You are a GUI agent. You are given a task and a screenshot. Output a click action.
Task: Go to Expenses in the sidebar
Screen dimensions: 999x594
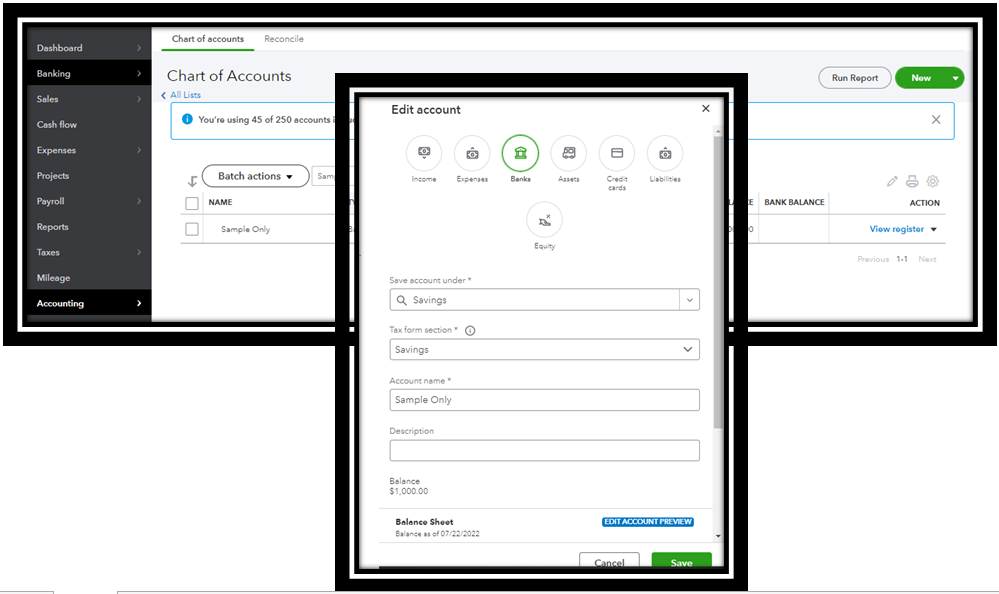[56, 150]
